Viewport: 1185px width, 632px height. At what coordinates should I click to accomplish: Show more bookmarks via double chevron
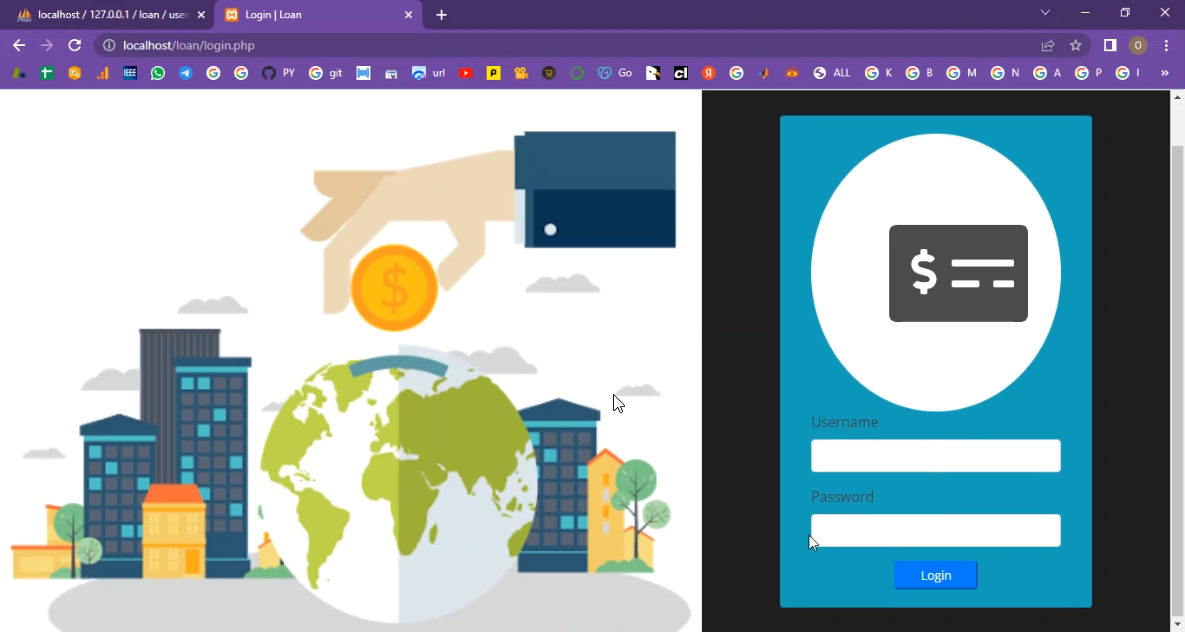(x=1165, y=73)
